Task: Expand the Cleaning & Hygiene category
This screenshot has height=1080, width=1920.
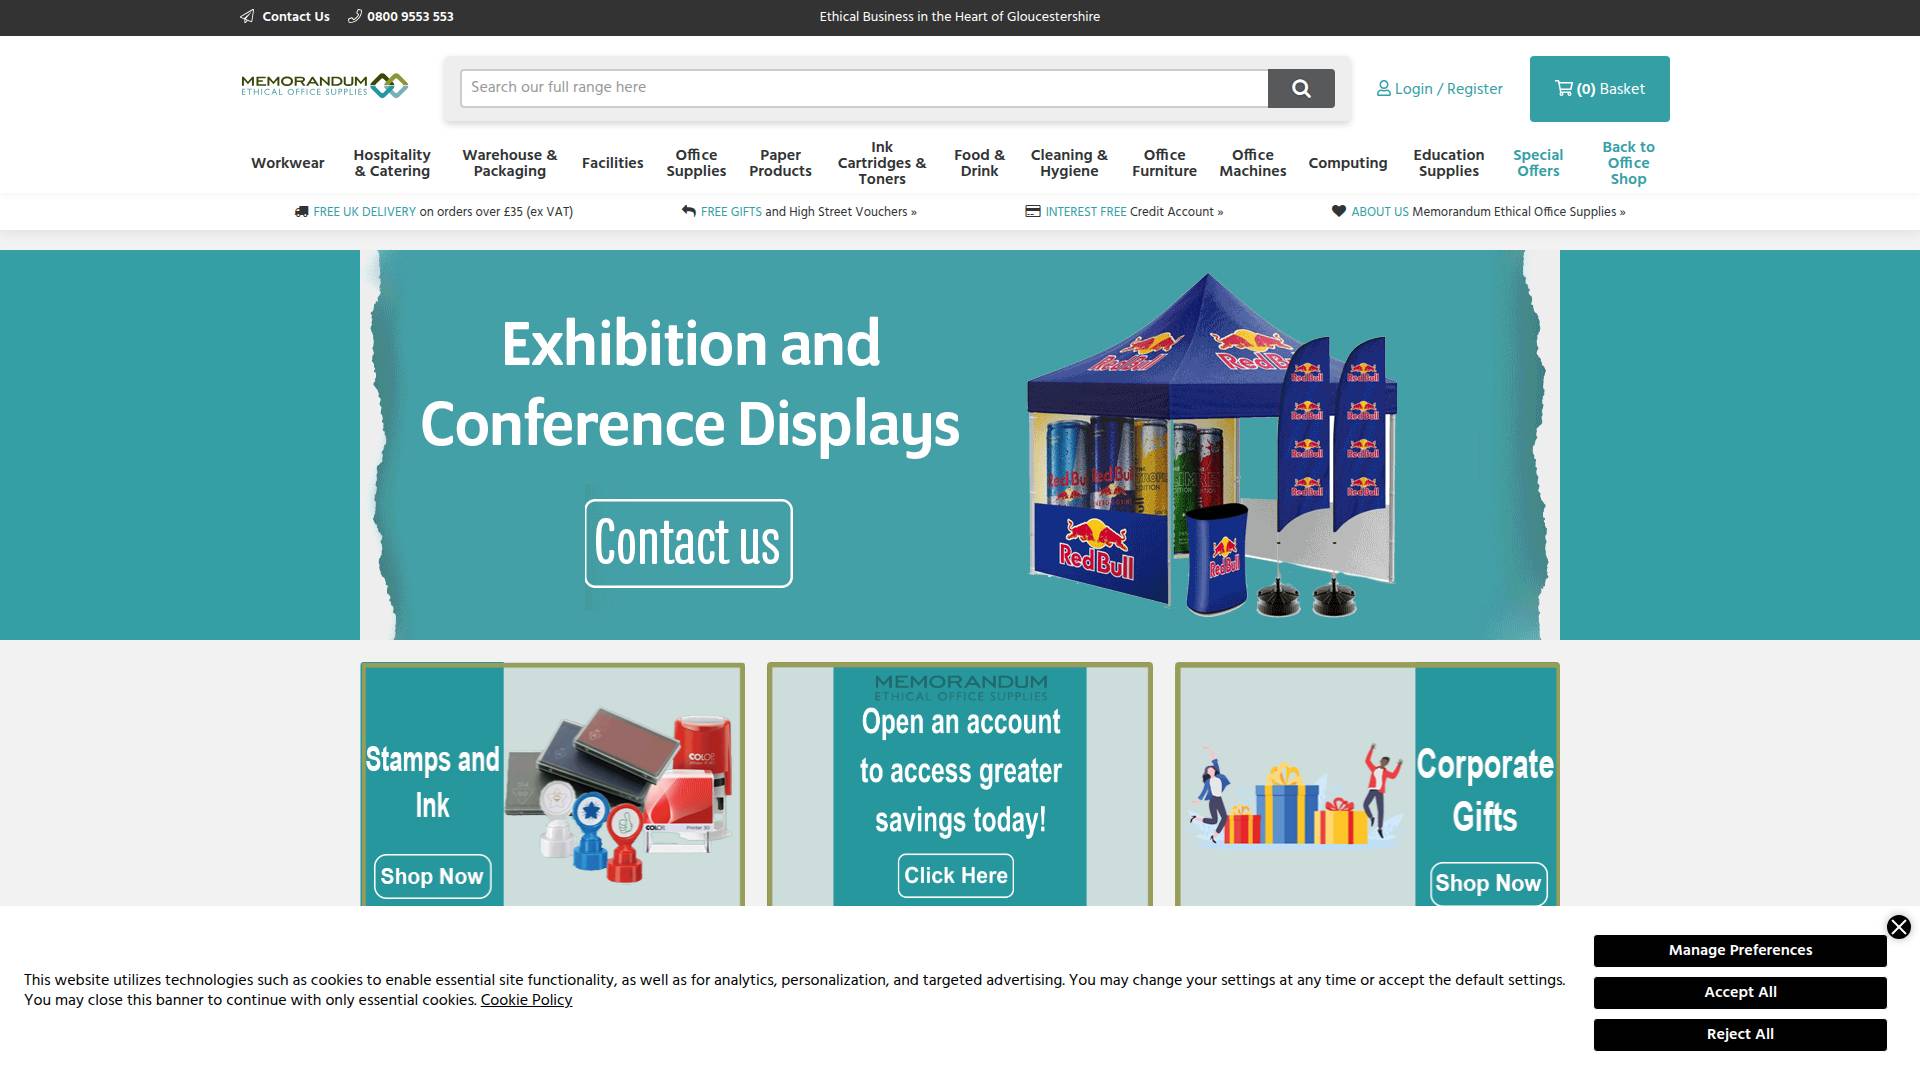Action: tap(1068, 163)
